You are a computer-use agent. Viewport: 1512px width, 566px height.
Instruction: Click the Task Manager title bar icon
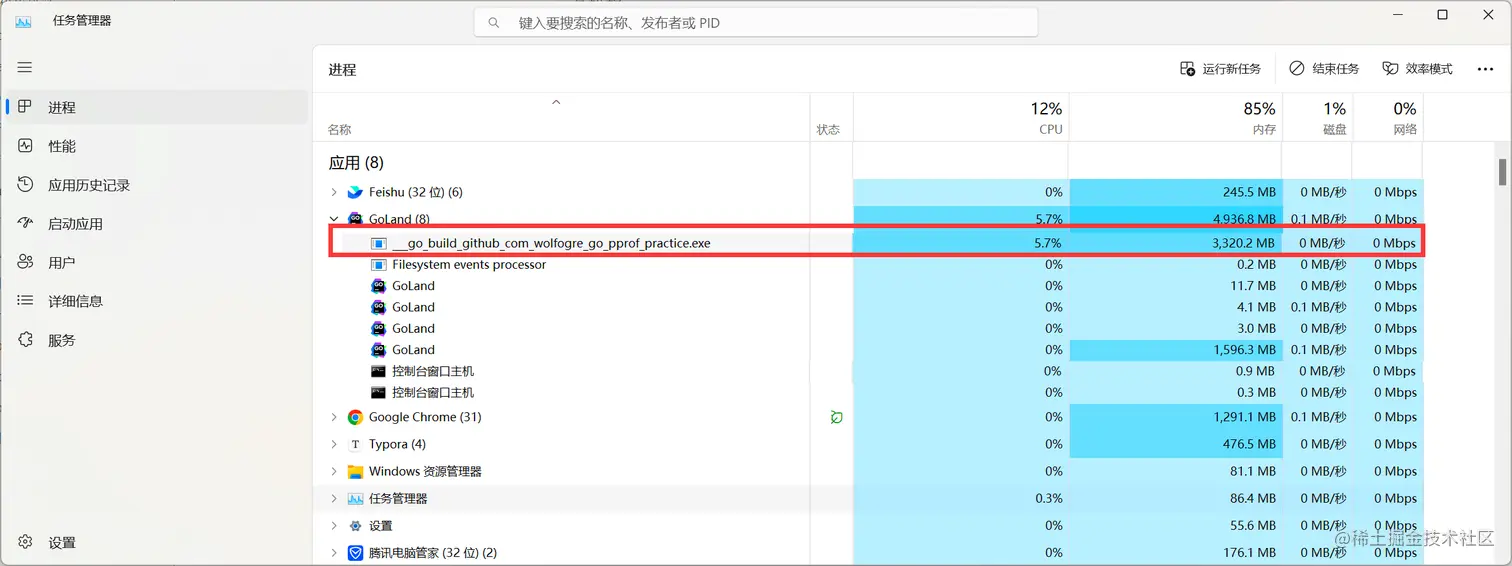coord(23,20)
